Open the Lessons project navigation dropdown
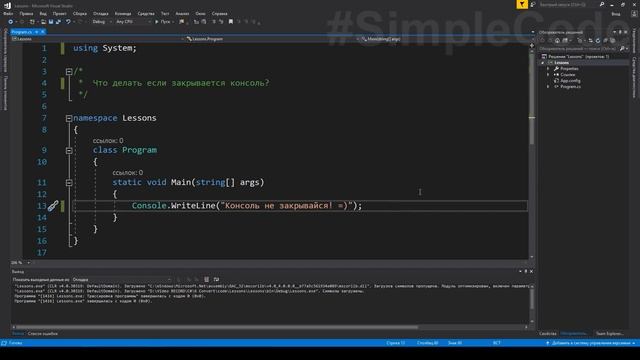Viewport: 640px width, 360px height. (x=97, y=39)
